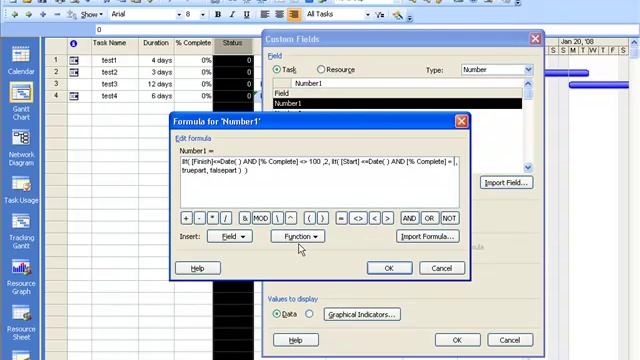The image size is (640, 360).
Task: Open the Calendar view in sidebar
Action: [21, 60]
